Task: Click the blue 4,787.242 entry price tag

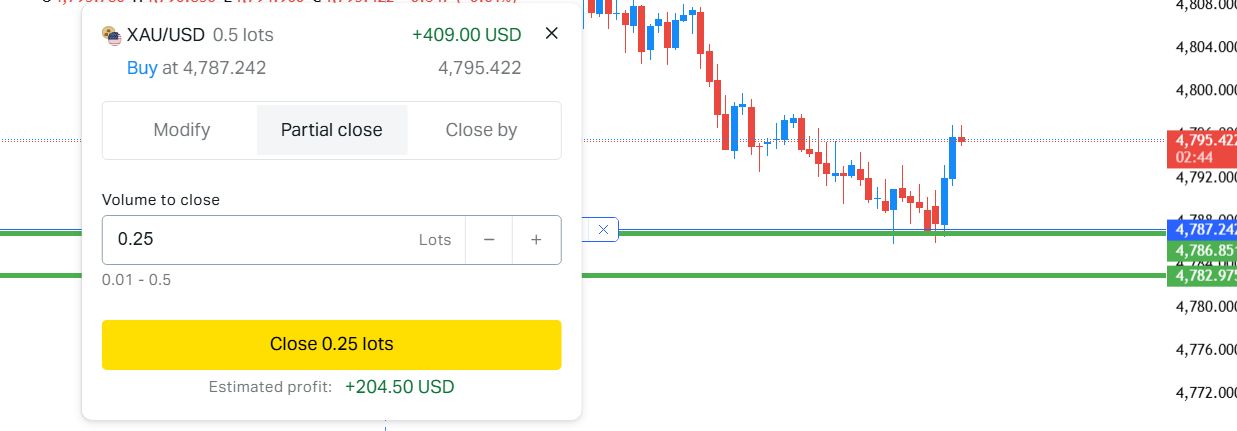Action: (x=1201, y=229)
